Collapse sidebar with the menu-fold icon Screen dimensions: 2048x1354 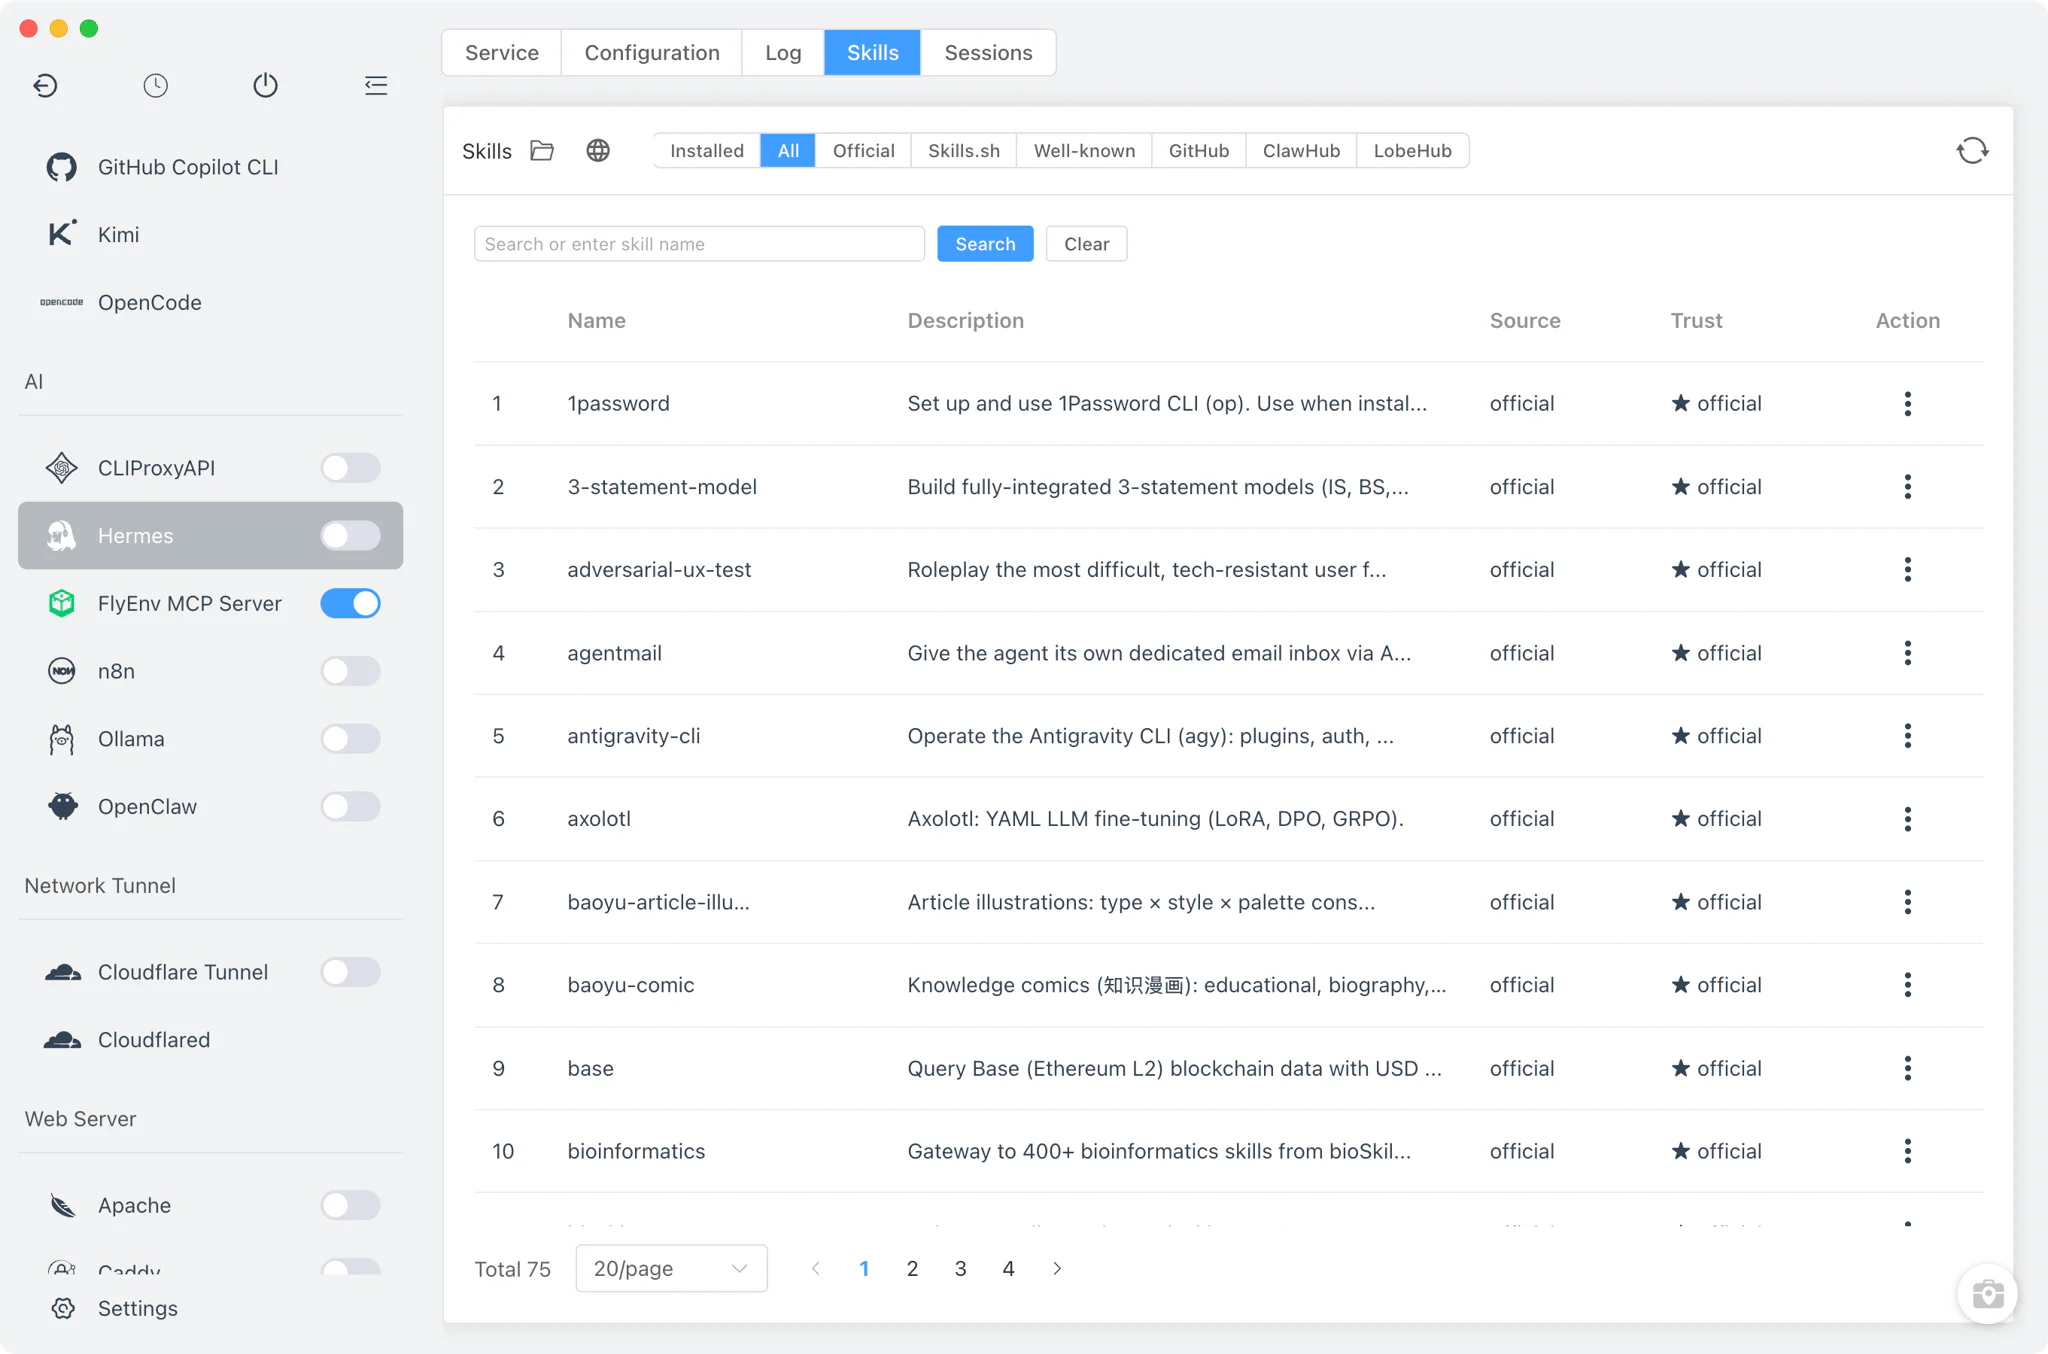pyautogui.click(x=376, y=86)
